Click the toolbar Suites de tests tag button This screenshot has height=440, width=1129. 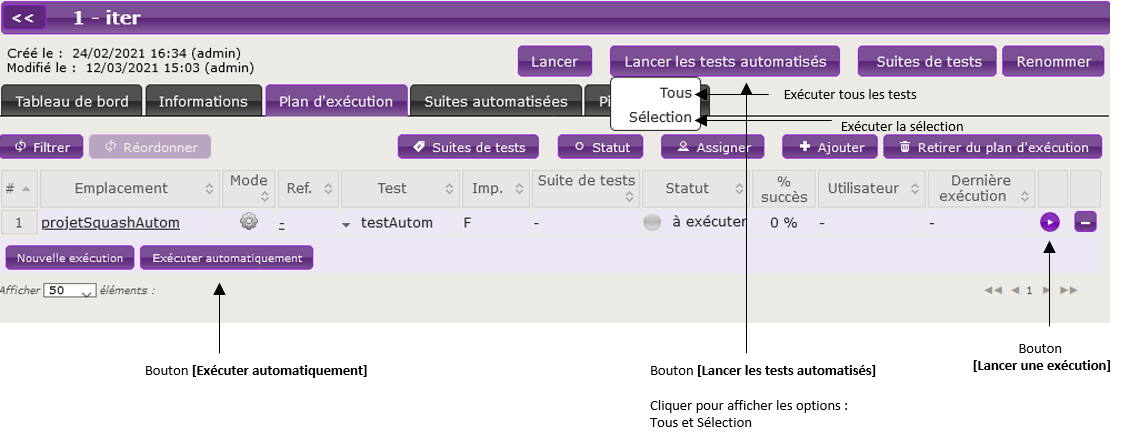[469, 147]
